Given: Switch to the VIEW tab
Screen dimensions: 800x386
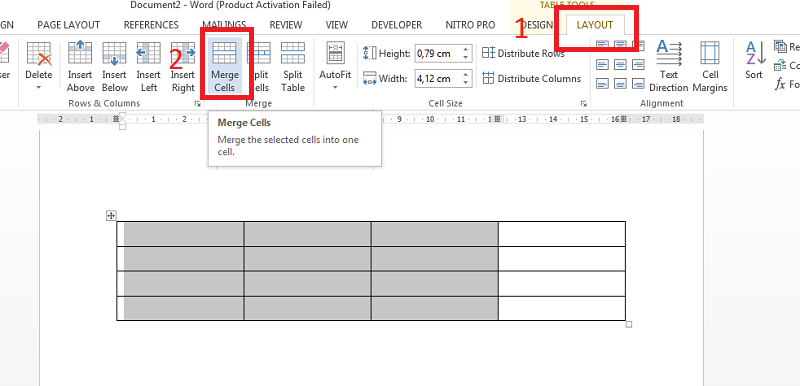Looking at the screenshot, I should pos(336,25).
